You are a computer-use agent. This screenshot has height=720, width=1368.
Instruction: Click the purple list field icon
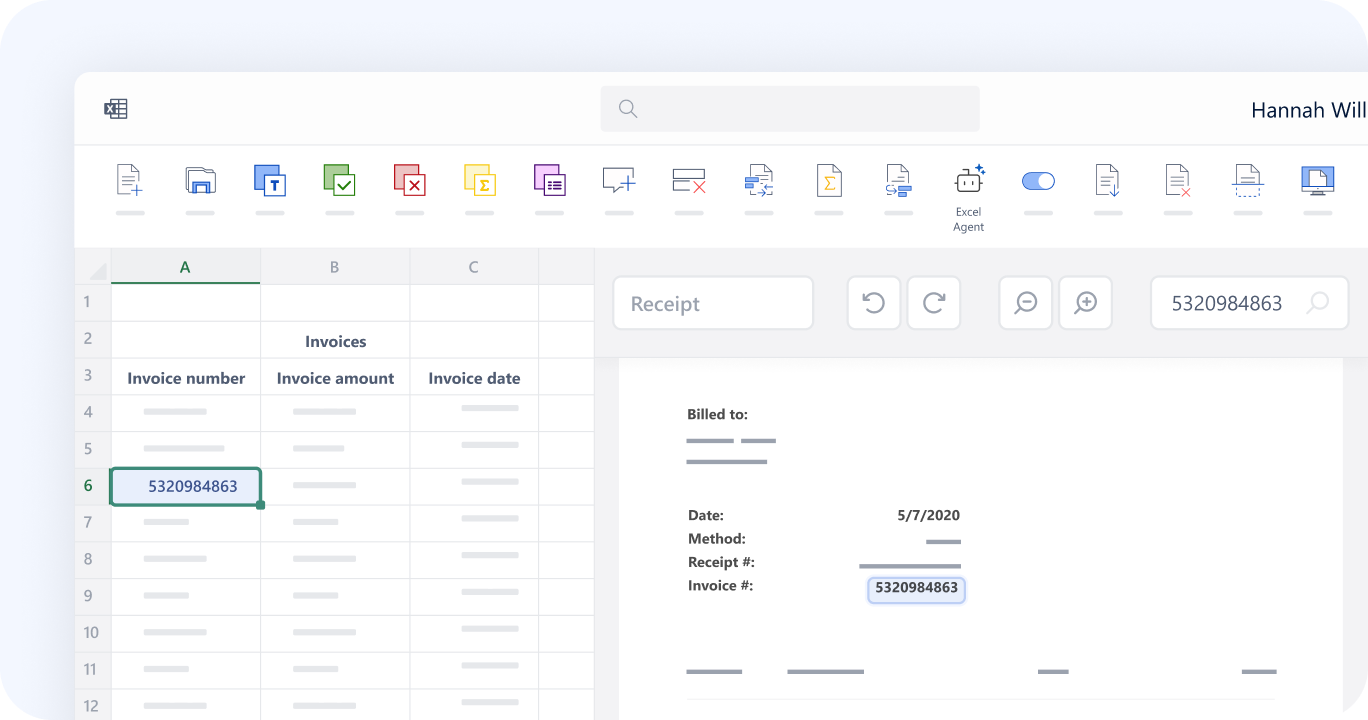click(549, 181)
